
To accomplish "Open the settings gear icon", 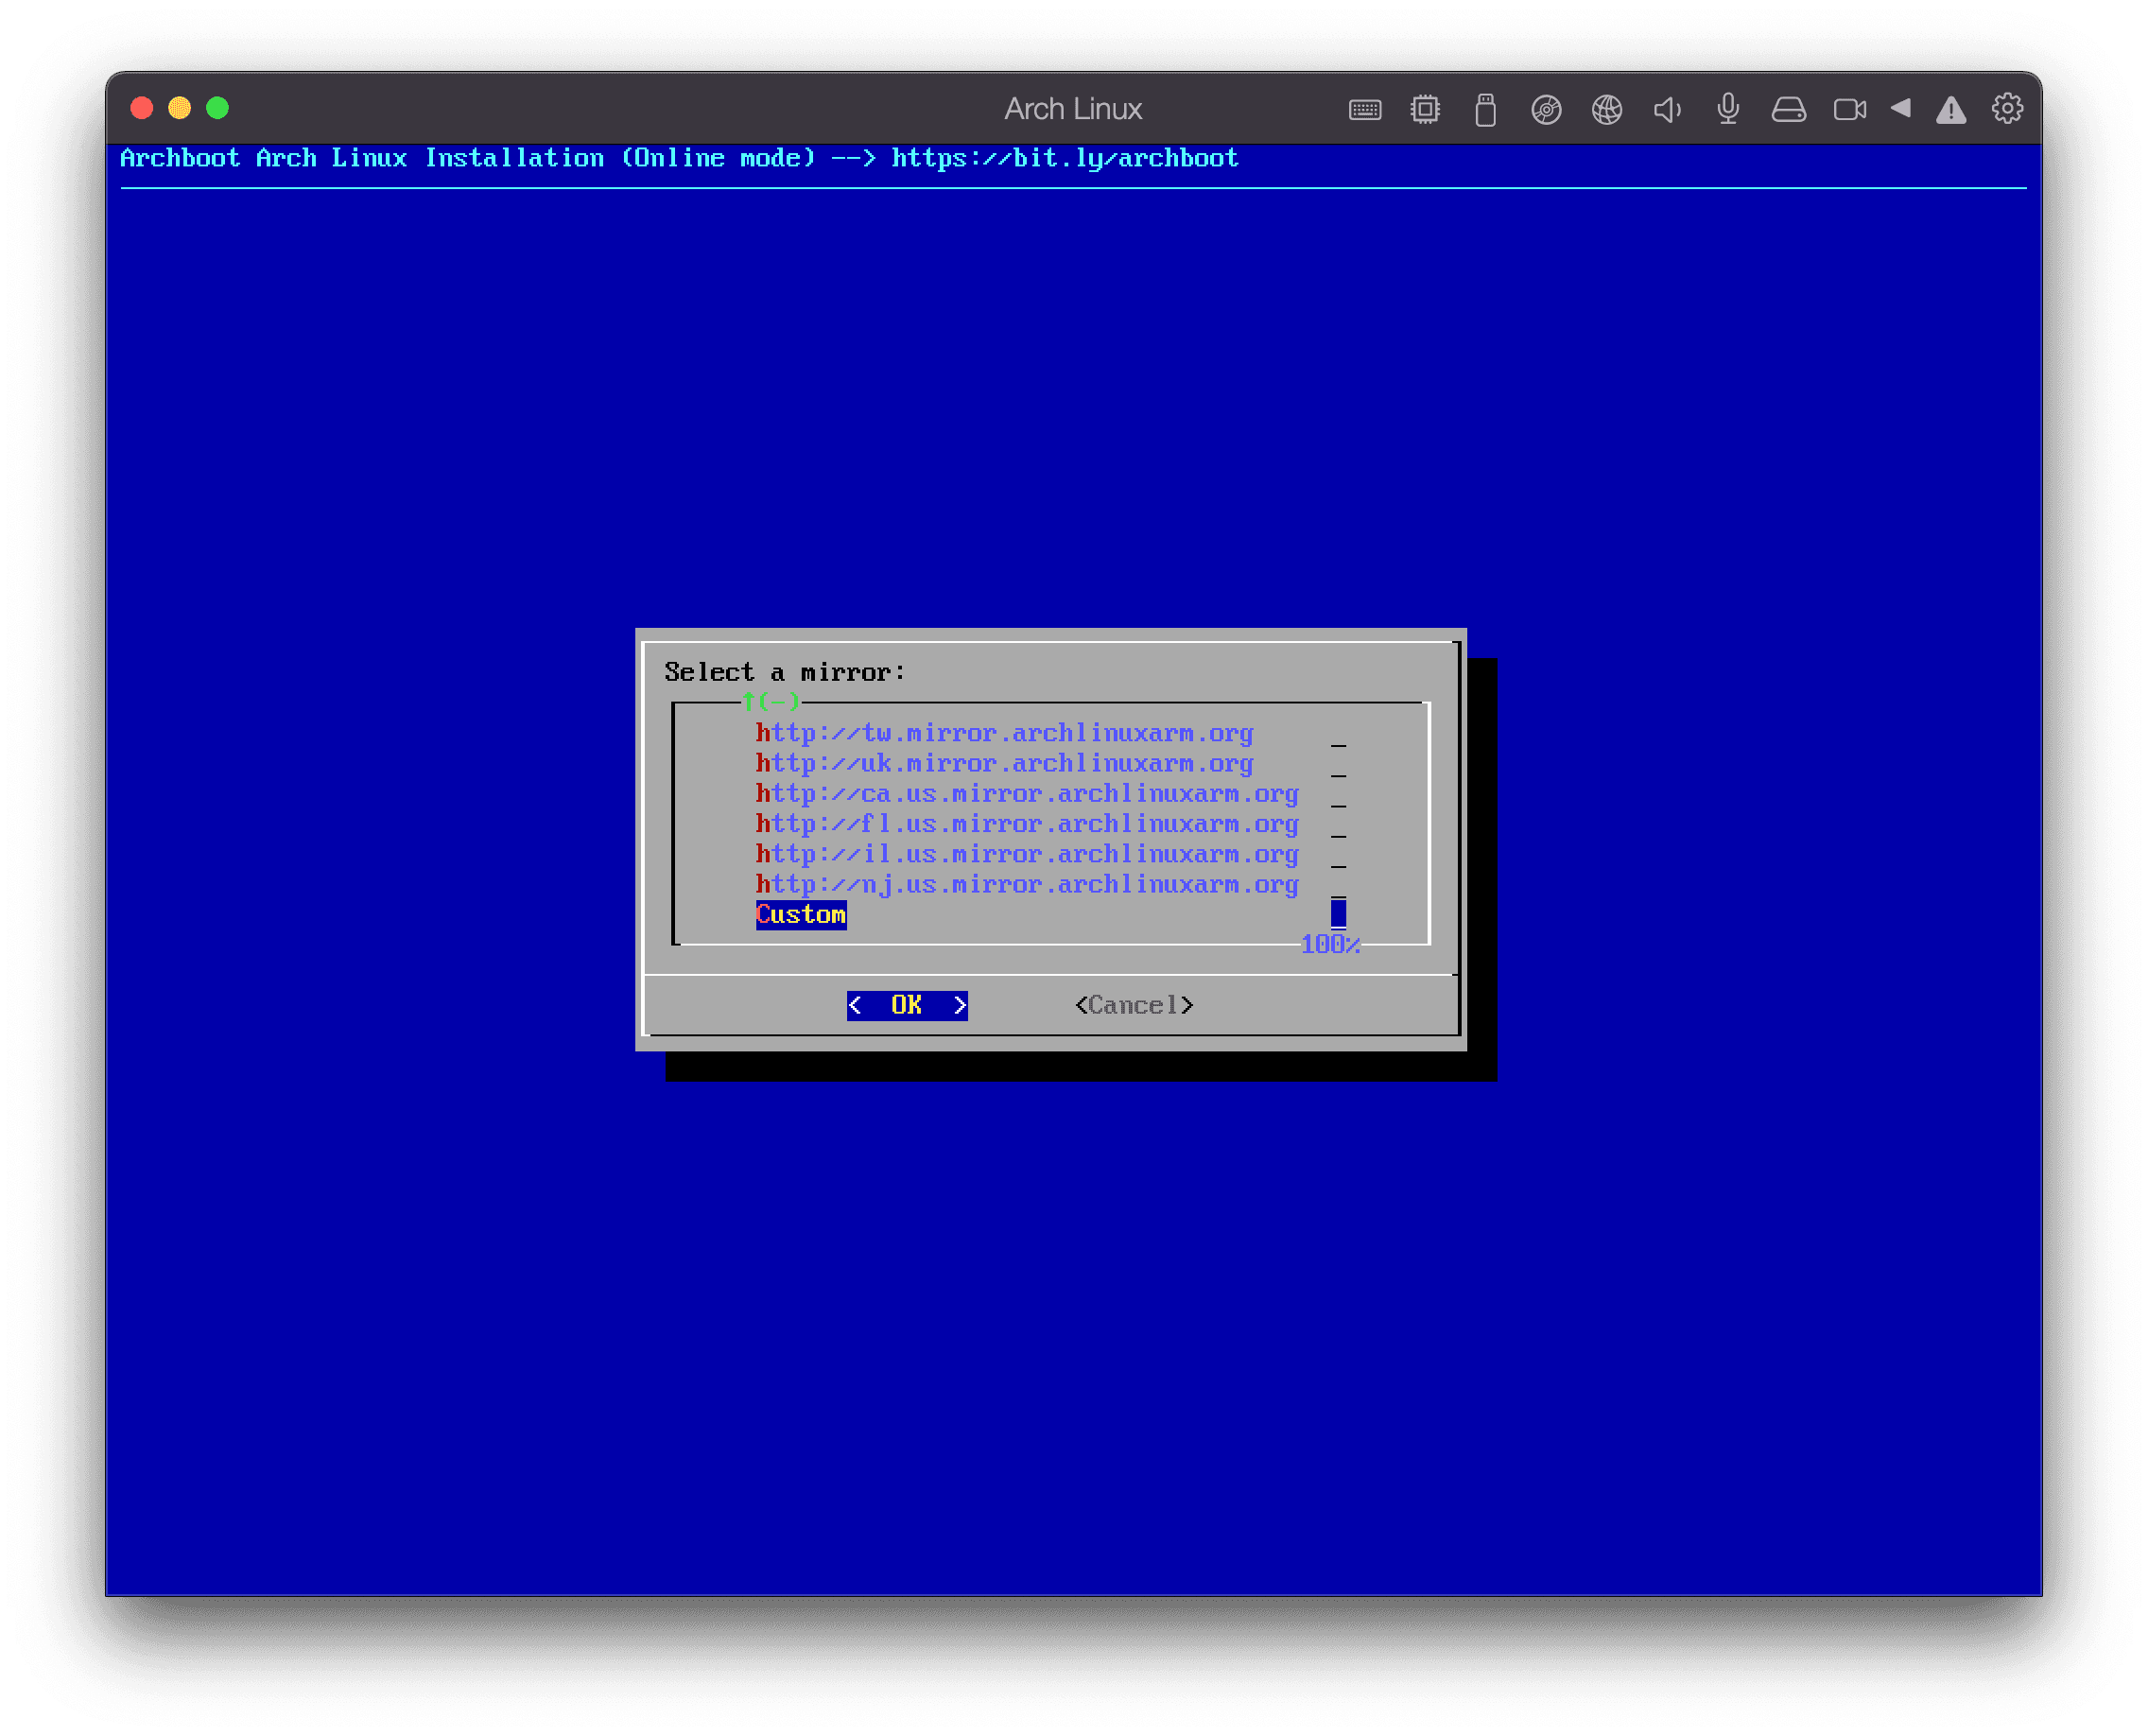I will point(2007,109).
